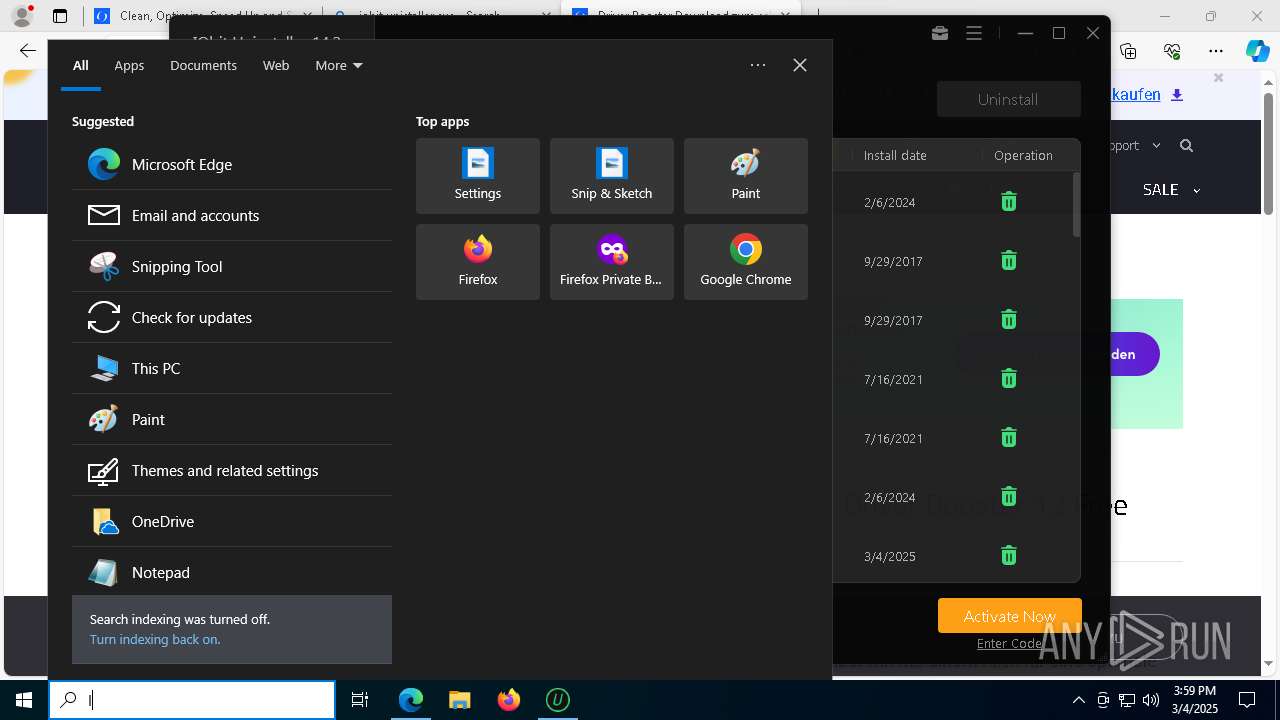Screen dimensions: 1280x720
Task: Select Check for updates suggestion
Action: 231,317
